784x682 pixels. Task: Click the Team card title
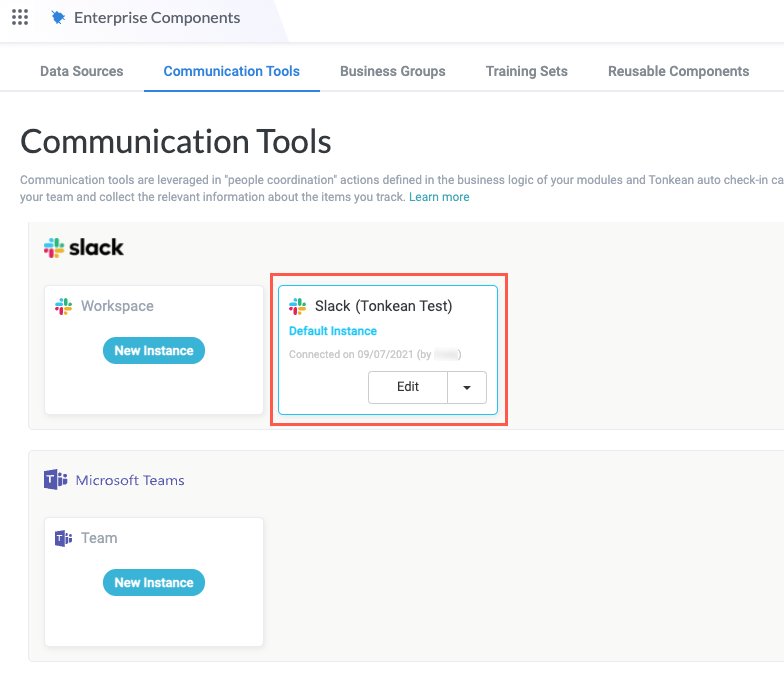pos(99,538)
